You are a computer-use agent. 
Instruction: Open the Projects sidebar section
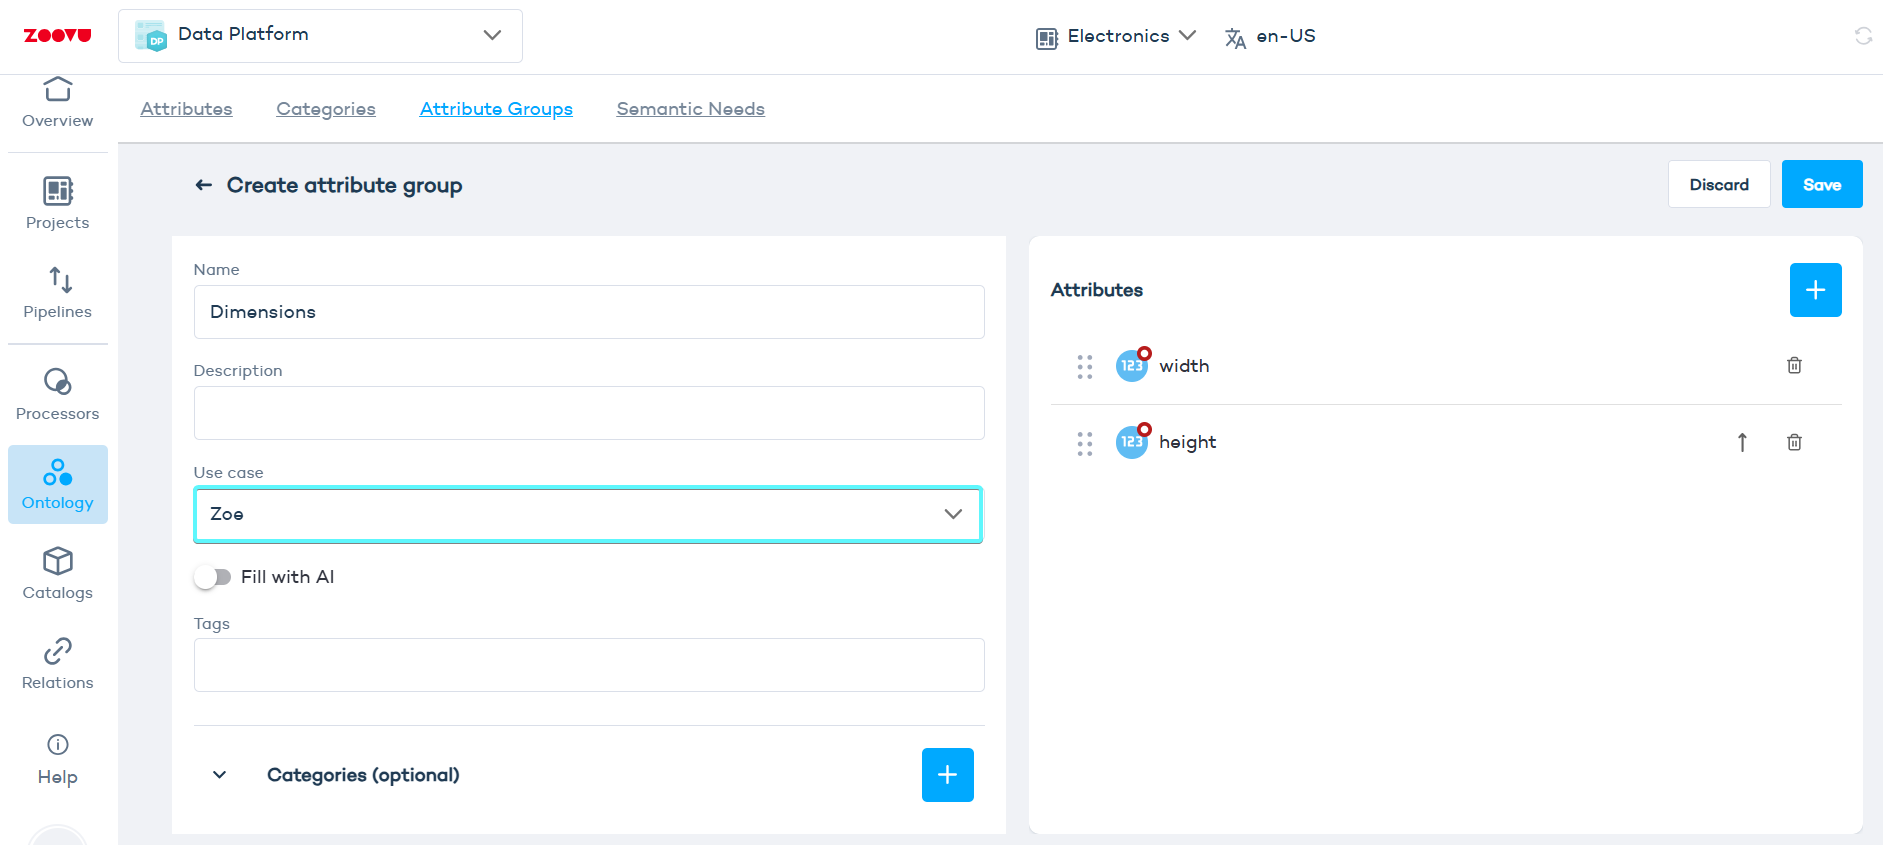[x=58, y=203]
